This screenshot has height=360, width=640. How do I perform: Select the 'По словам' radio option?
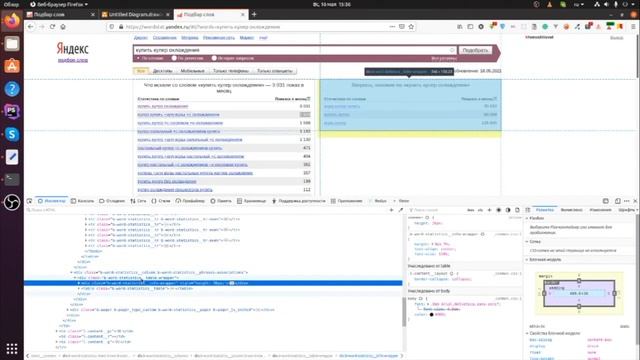click(x=138, y=58)
